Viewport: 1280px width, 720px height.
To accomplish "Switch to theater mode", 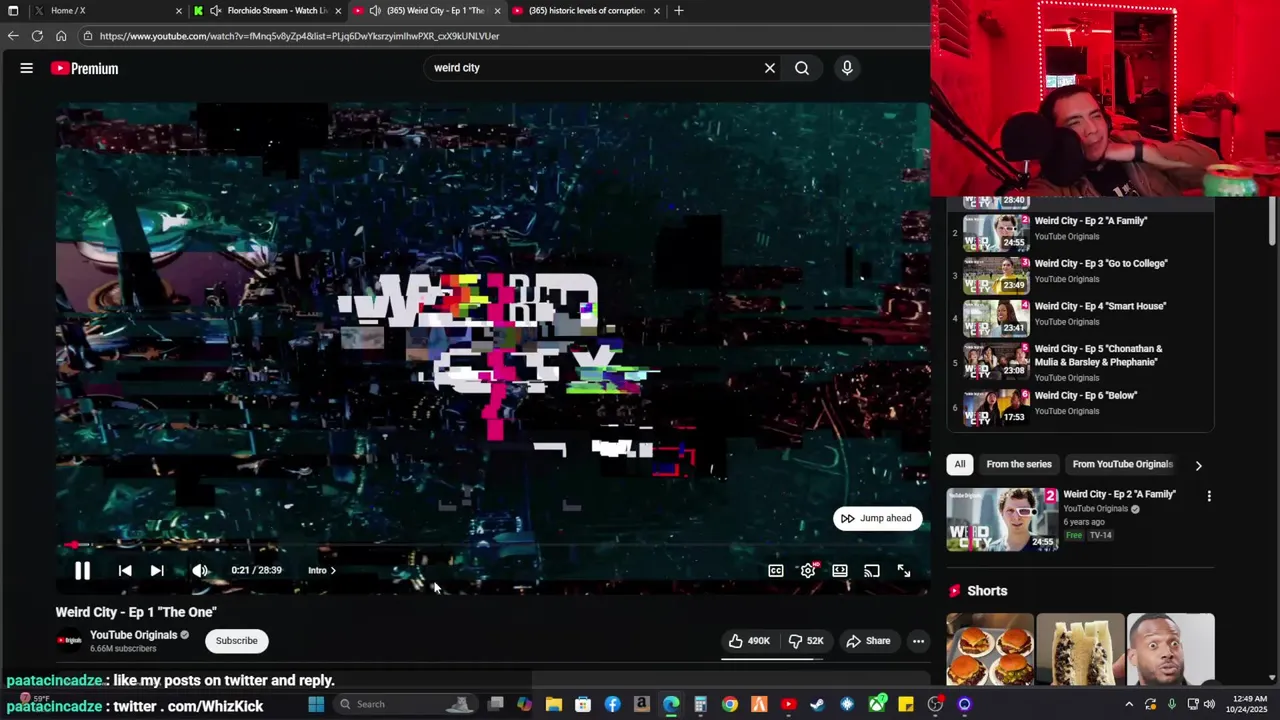I will click(x=840, y=570).
